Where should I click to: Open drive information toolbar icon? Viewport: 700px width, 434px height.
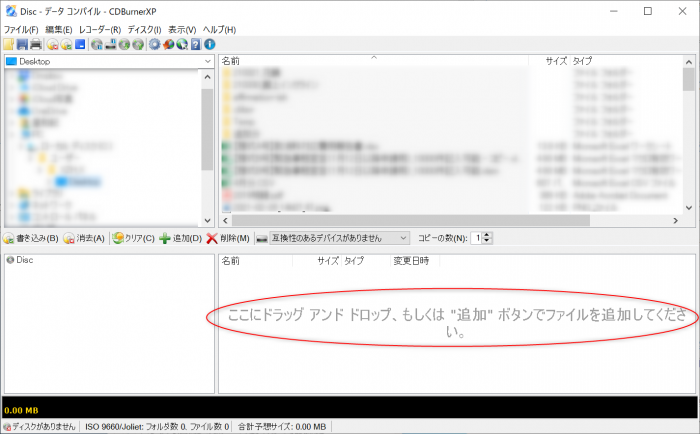coord(110,44)
